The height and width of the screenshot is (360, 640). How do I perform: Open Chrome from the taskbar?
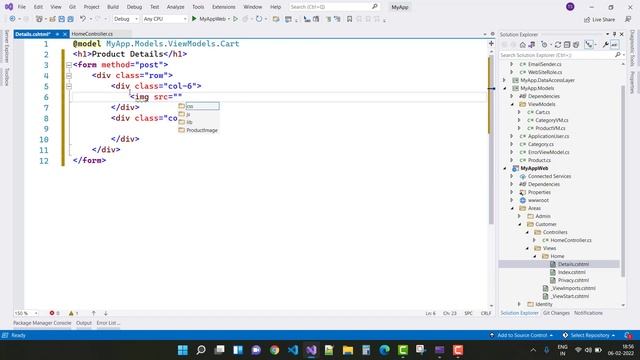click(x=274, y=350)
